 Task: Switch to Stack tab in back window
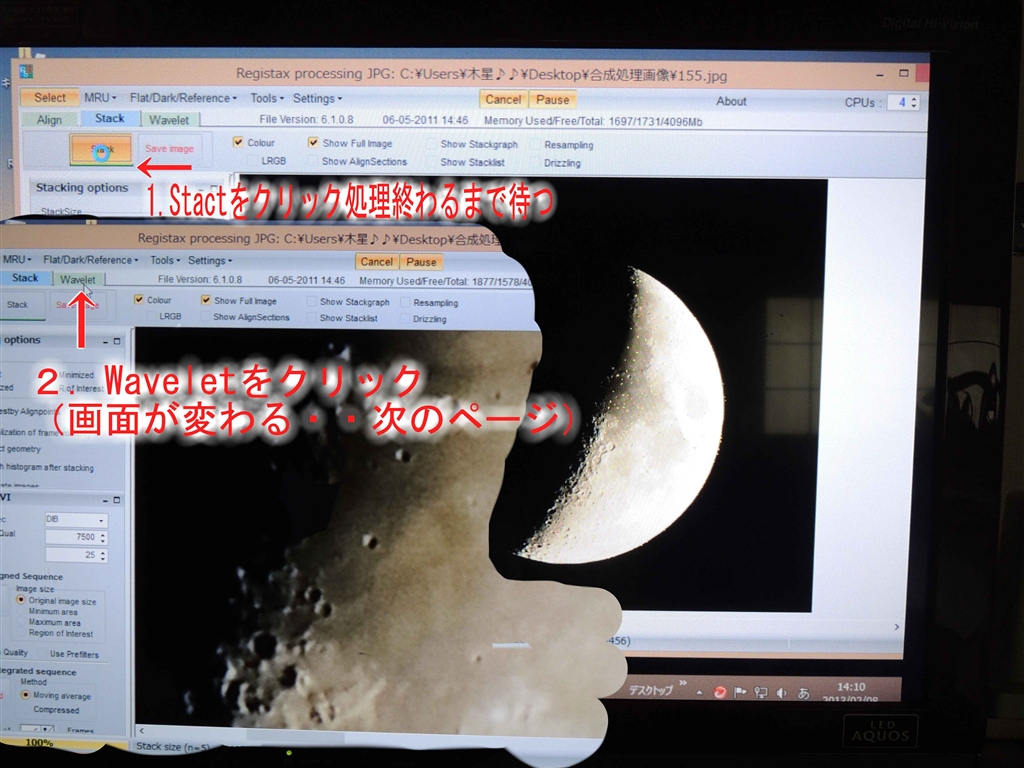pyautogui.click(x=109, y=118)
